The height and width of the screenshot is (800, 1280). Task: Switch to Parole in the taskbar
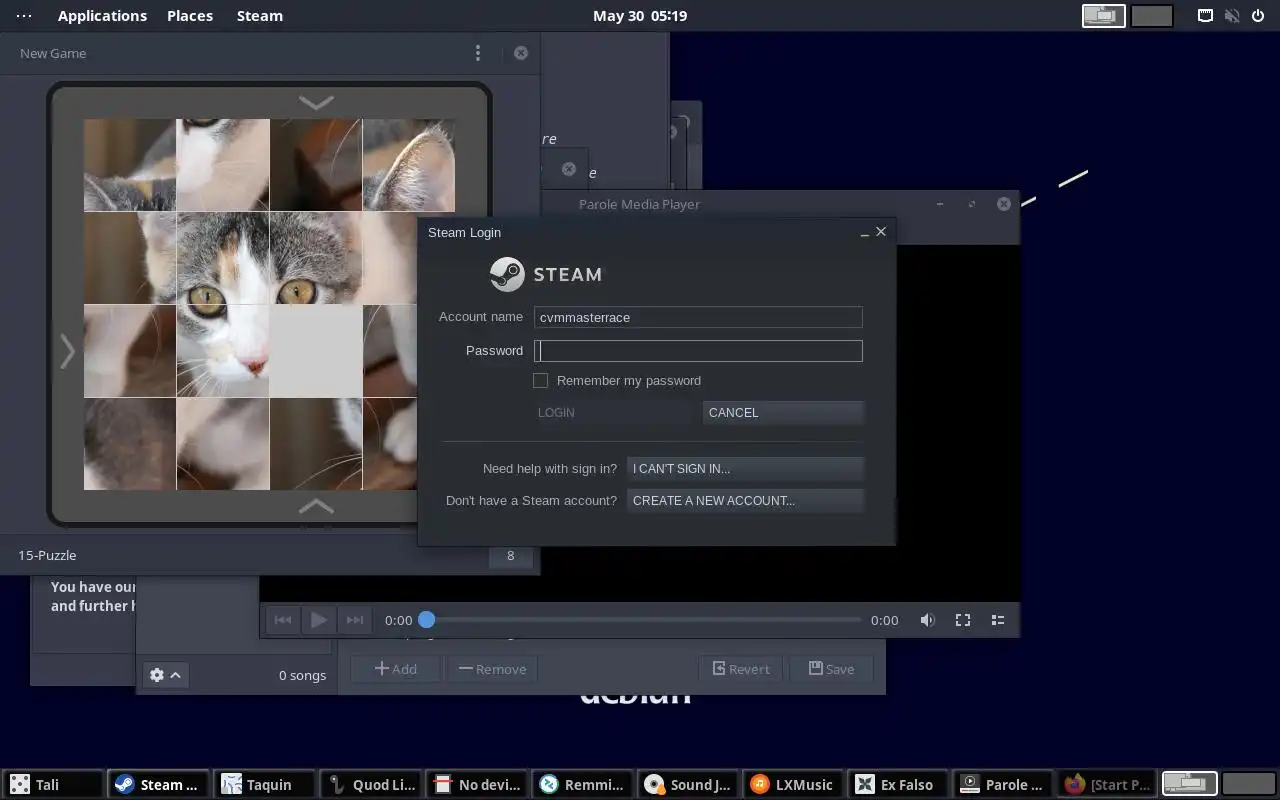coord(1004,785)
